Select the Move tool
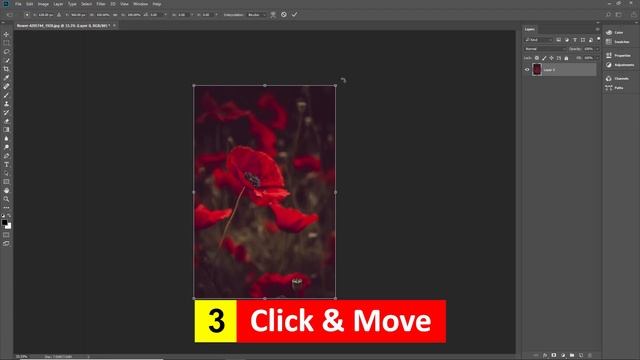This screenshot has width=640, height=360. [6, 34]
